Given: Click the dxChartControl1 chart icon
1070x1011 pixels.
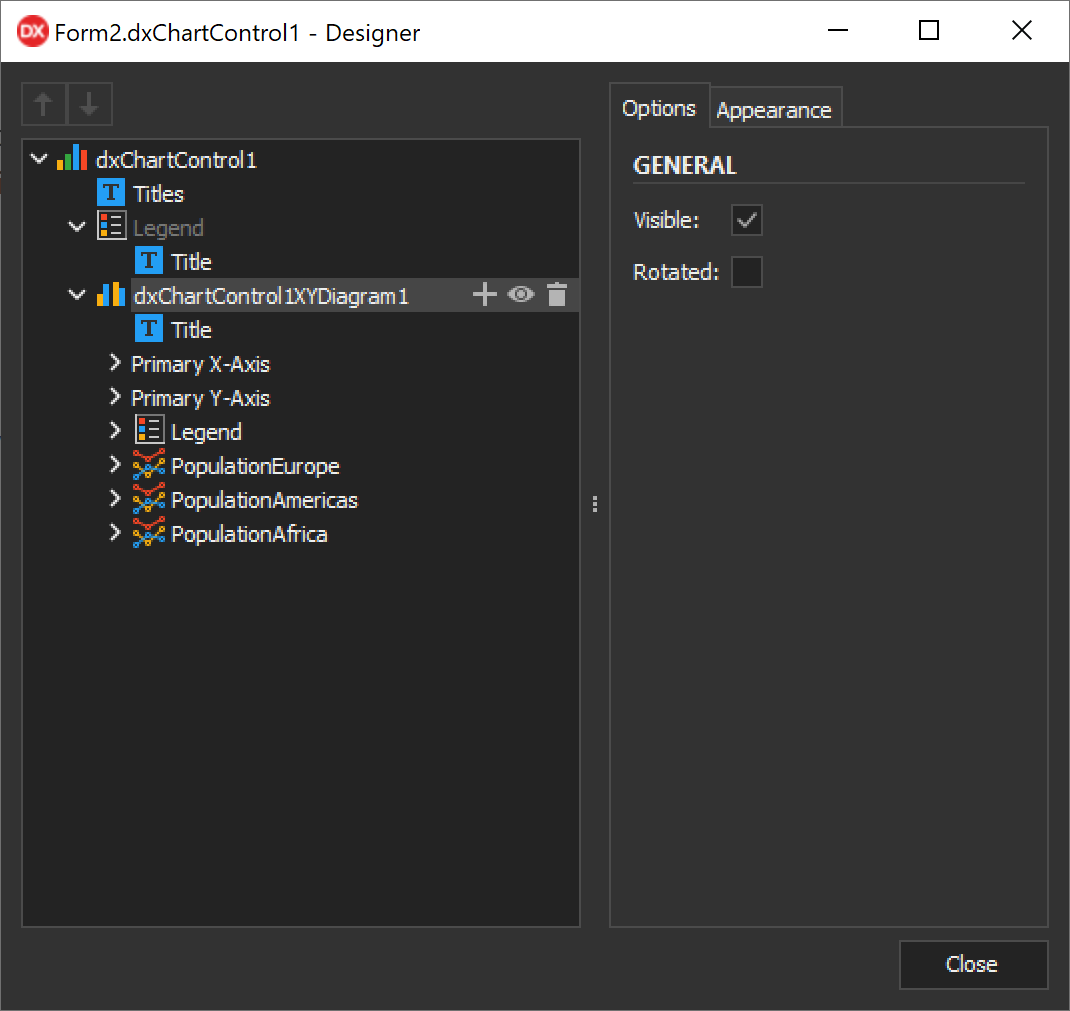Looking at the screenshot, I should pos(72,160).
